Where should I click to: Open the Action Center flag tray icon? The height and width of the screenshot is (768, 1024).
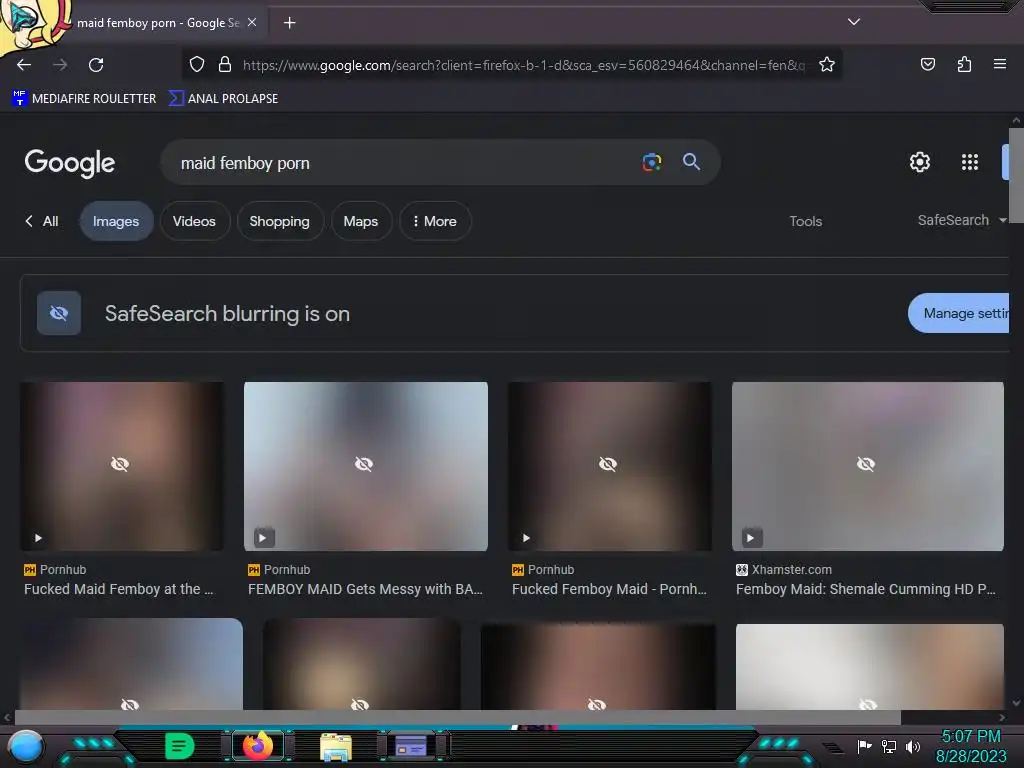(864, 746)
